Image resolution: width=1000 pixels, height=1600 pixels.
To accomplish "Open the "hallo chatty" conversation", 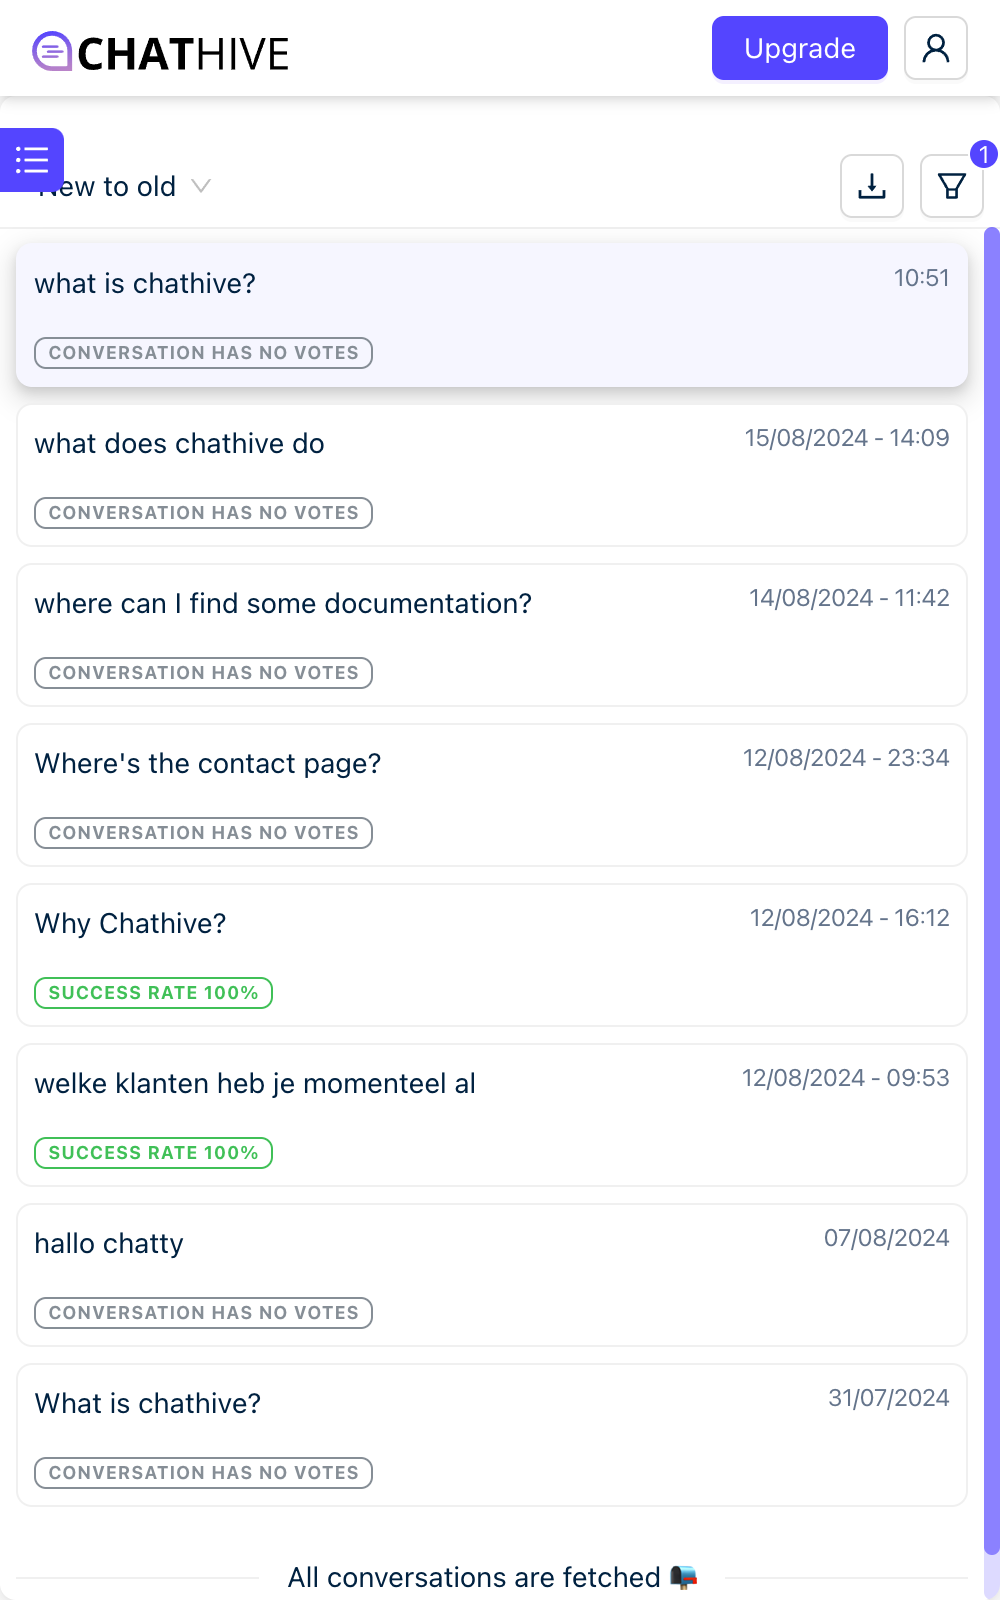I will (x=491, y=1274).
